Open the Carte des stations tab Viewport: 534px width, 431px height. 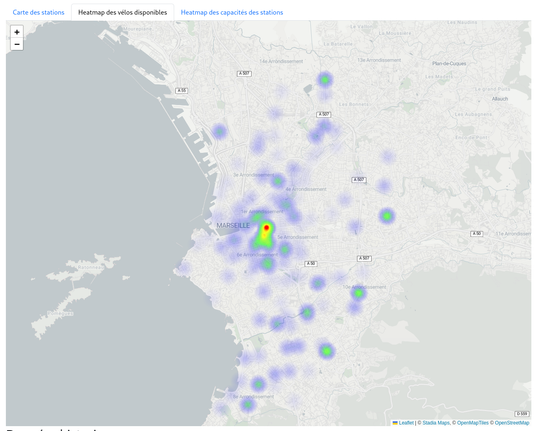pyautogui.click(x=38, y=12)
